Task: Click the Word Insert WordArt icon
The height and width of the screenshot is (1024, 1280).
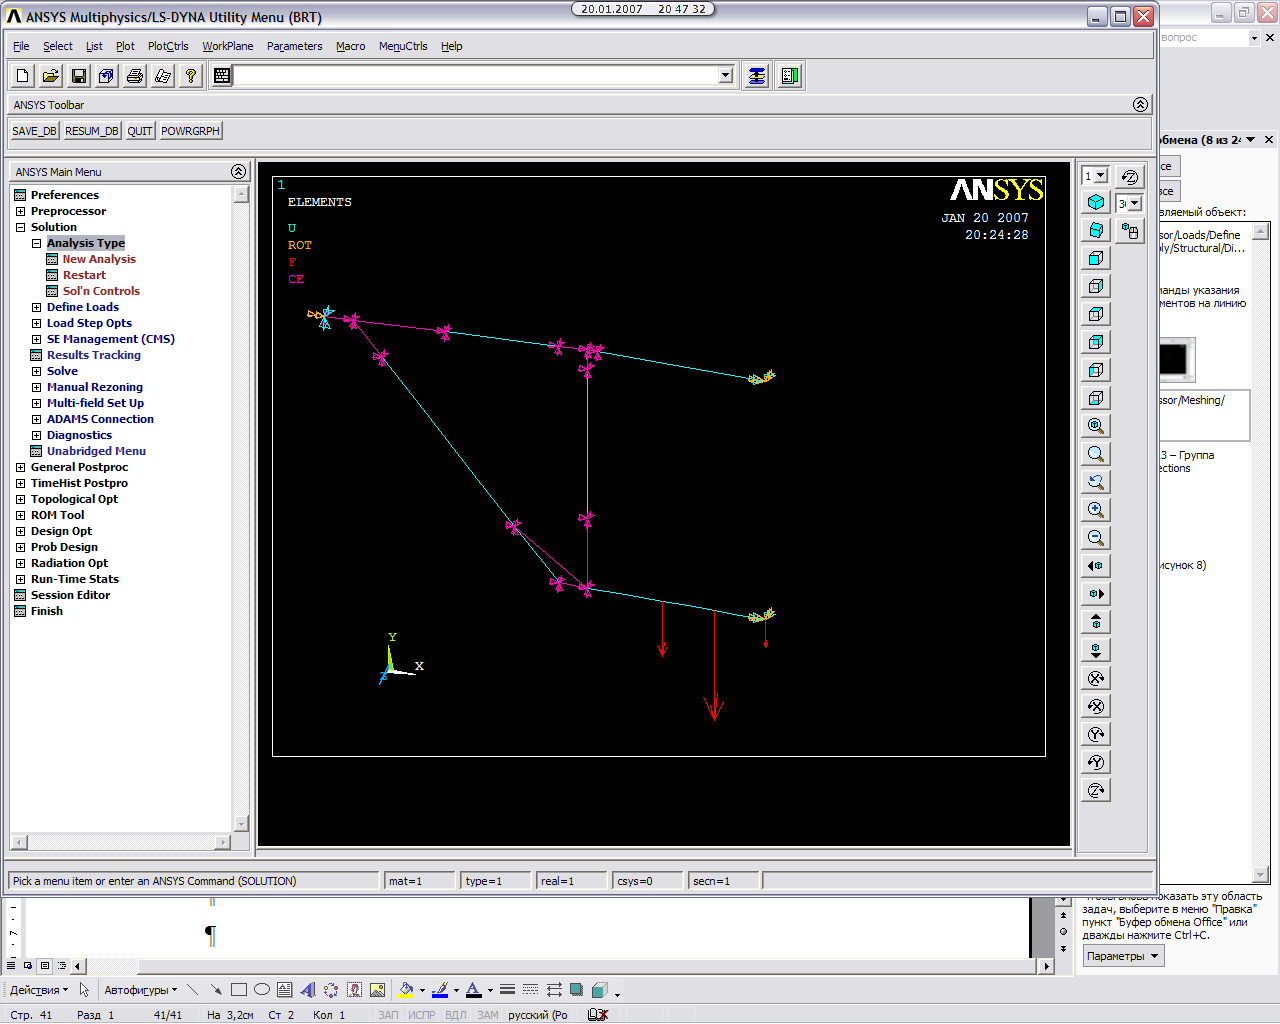Action: [308, 990]
